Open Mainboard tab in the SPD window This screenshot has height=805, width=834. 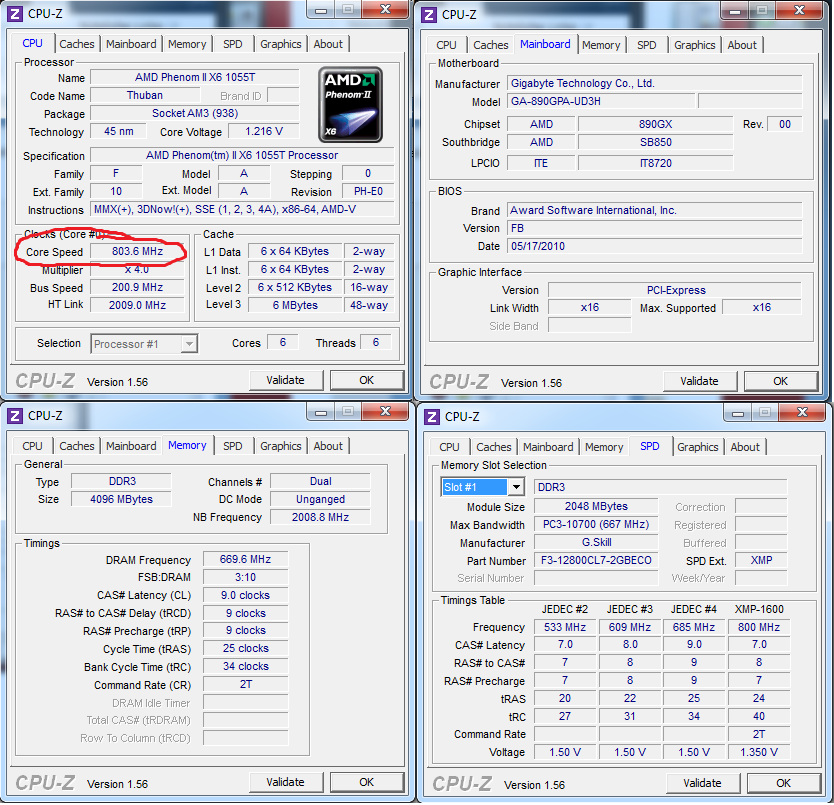tap(548, 447)
